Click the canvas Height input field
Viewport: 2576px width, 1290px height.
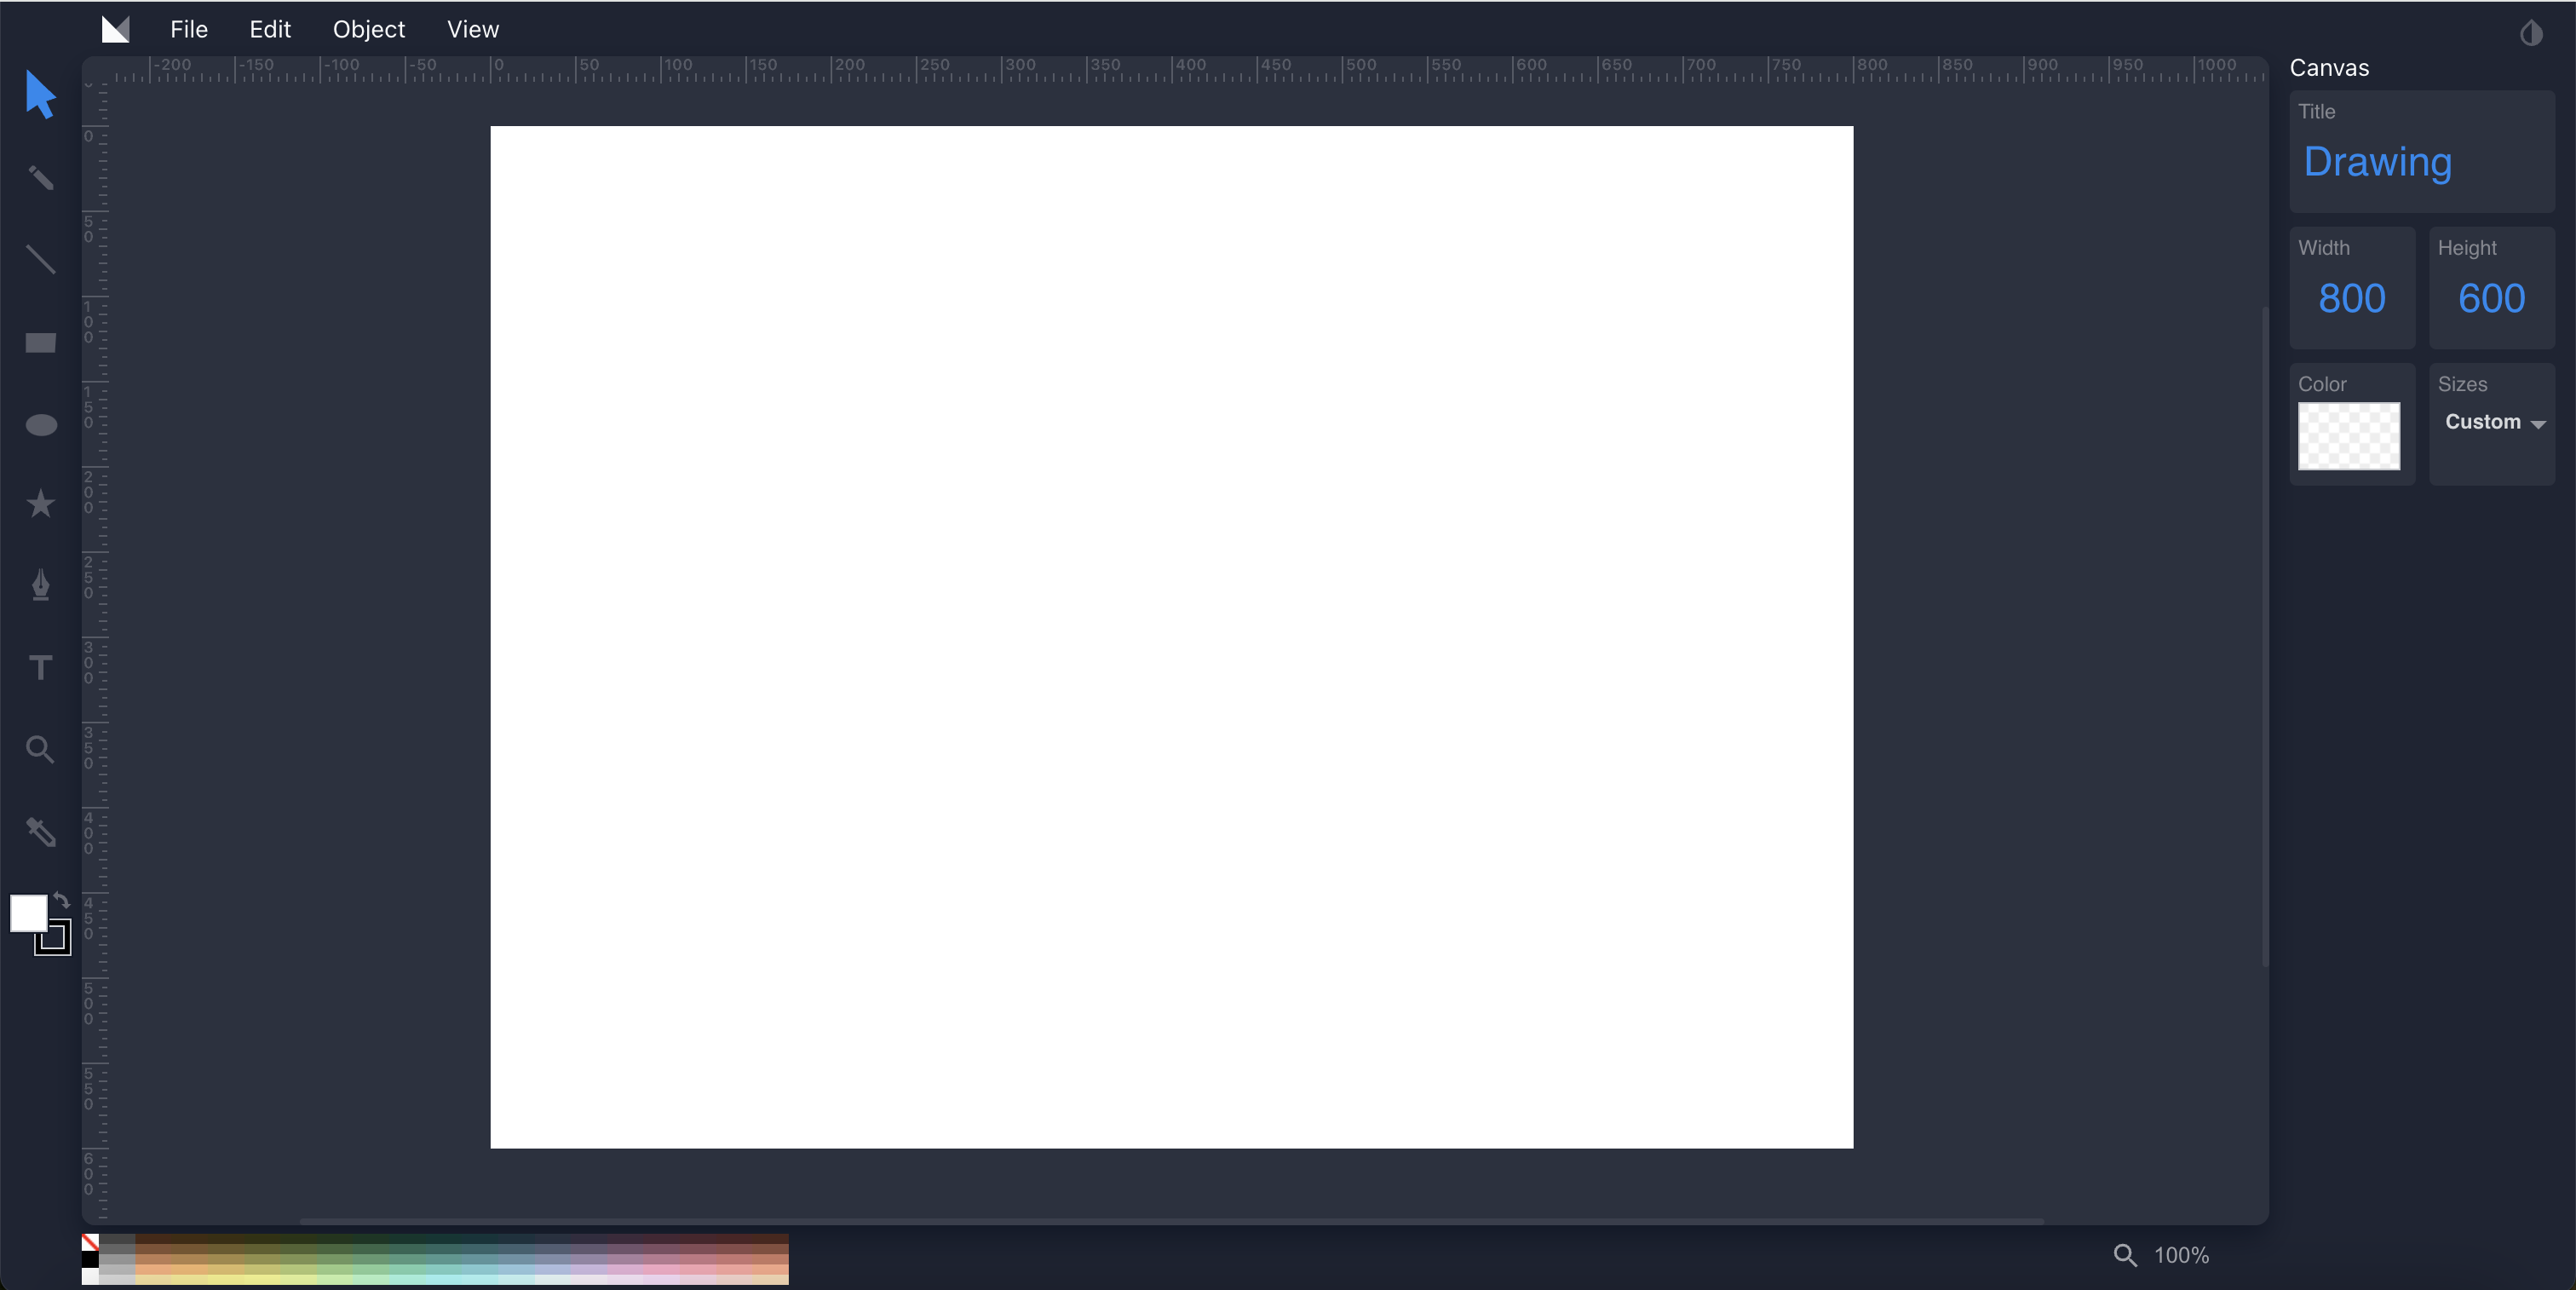point(2493,299)
